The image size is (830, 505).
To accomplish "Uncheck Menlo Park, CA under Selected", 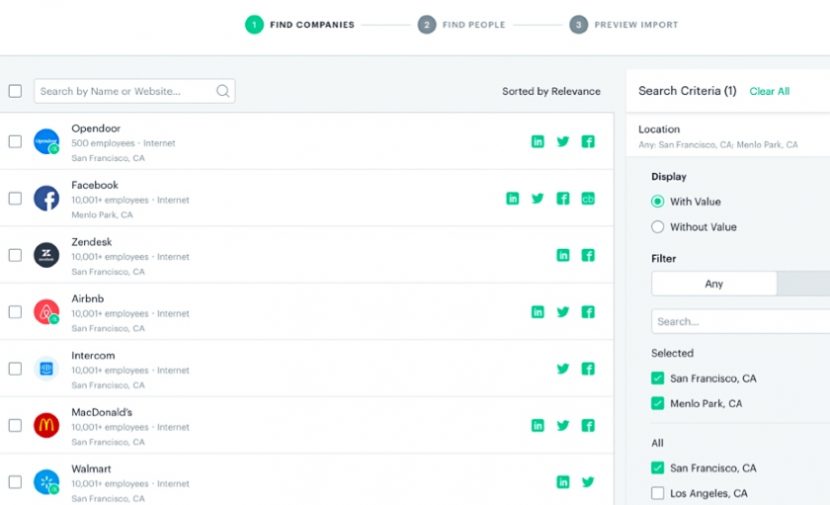I will (657, 403).
